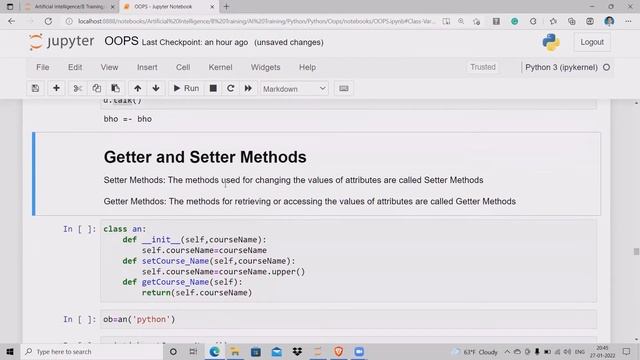Open the Insert menu
Screen dimensions: 640x360
coord(147,67)
